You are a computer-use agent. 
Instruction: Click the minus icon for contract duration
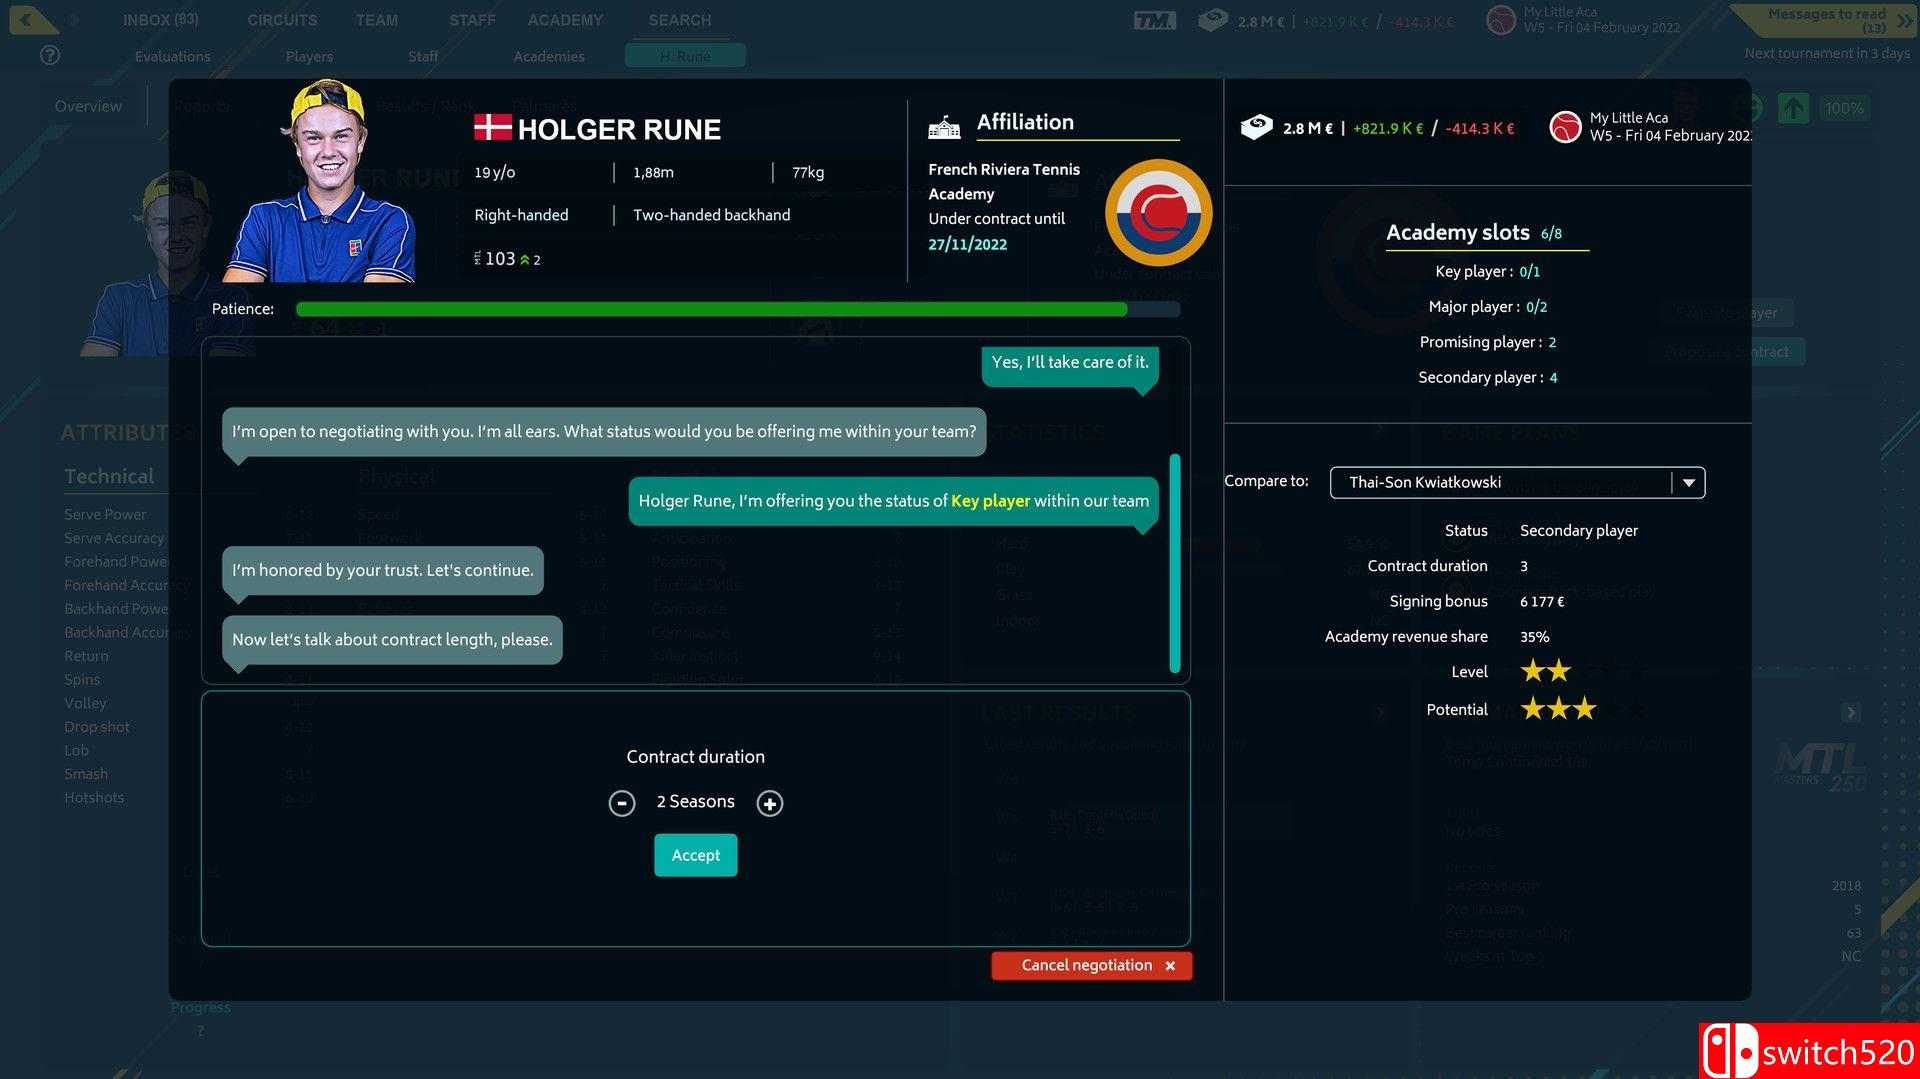pos(622,803)
